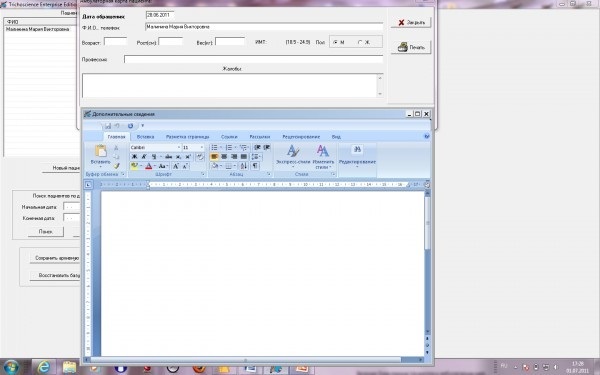The height and width of the screenshot is (375, 600).
Task: Open editor help via question mark icon
Action: 427,136
